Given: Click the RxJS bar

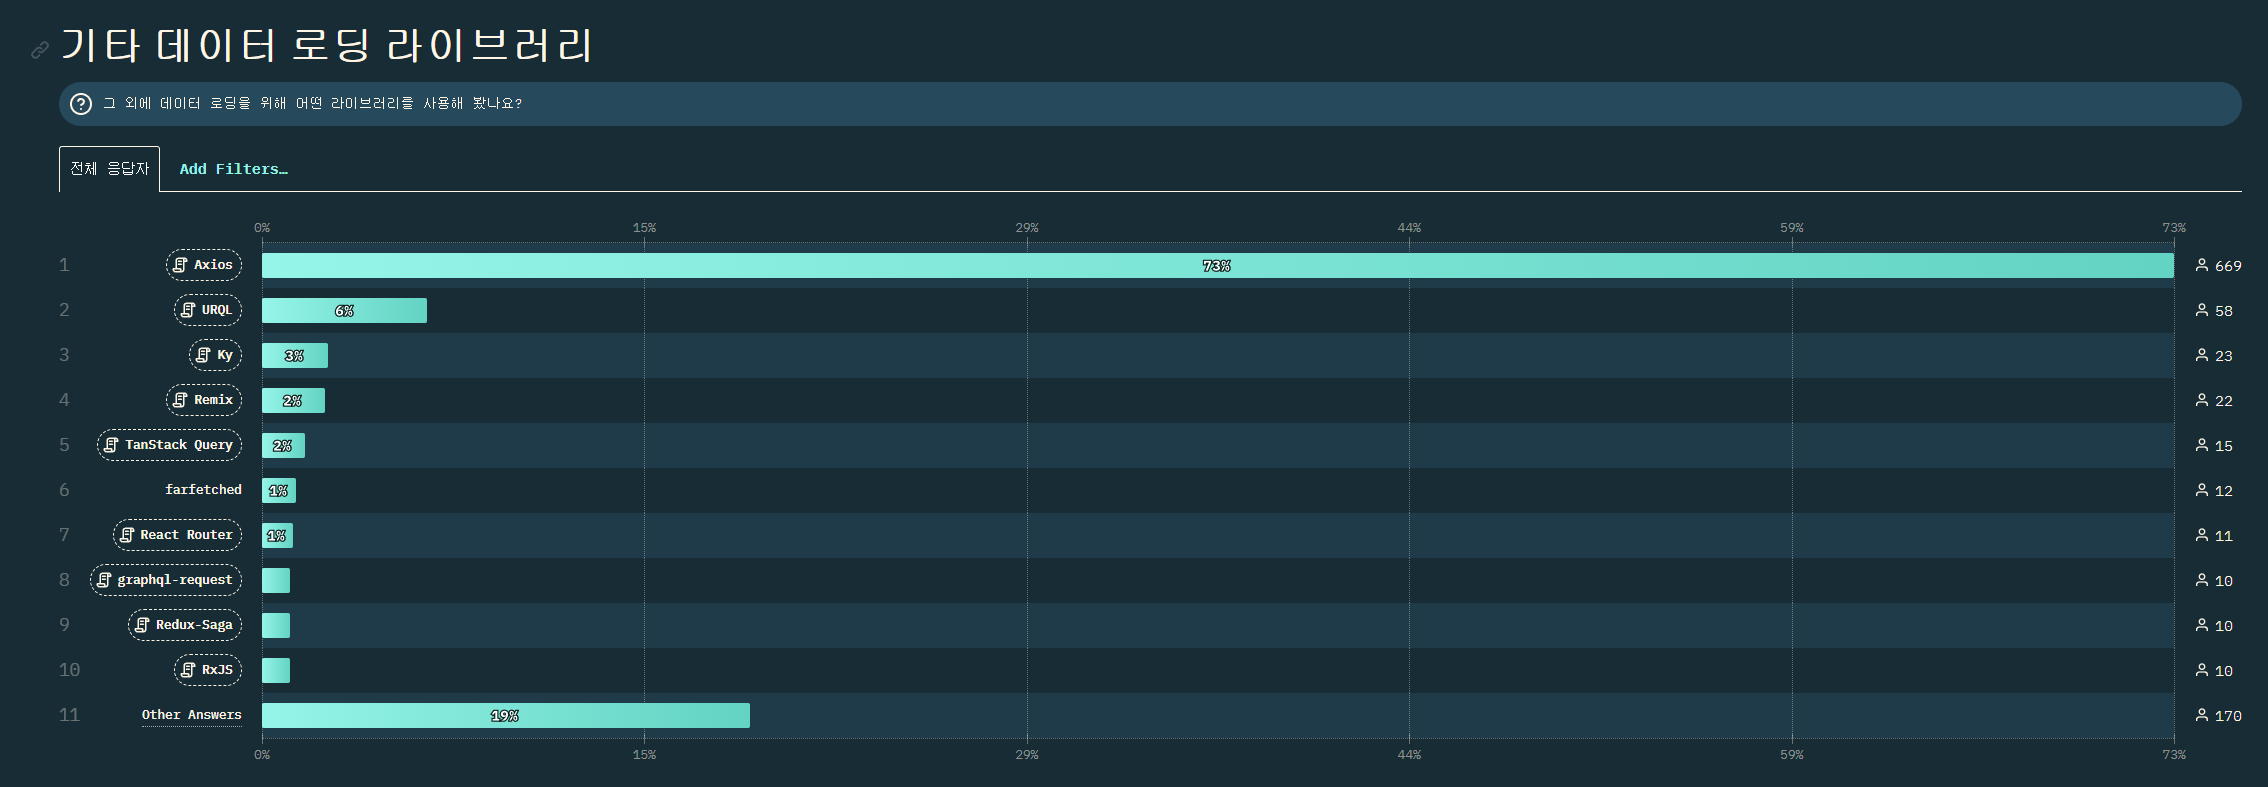Looking at the screenshot, I should pyautogui.click(x=276, y=670).
